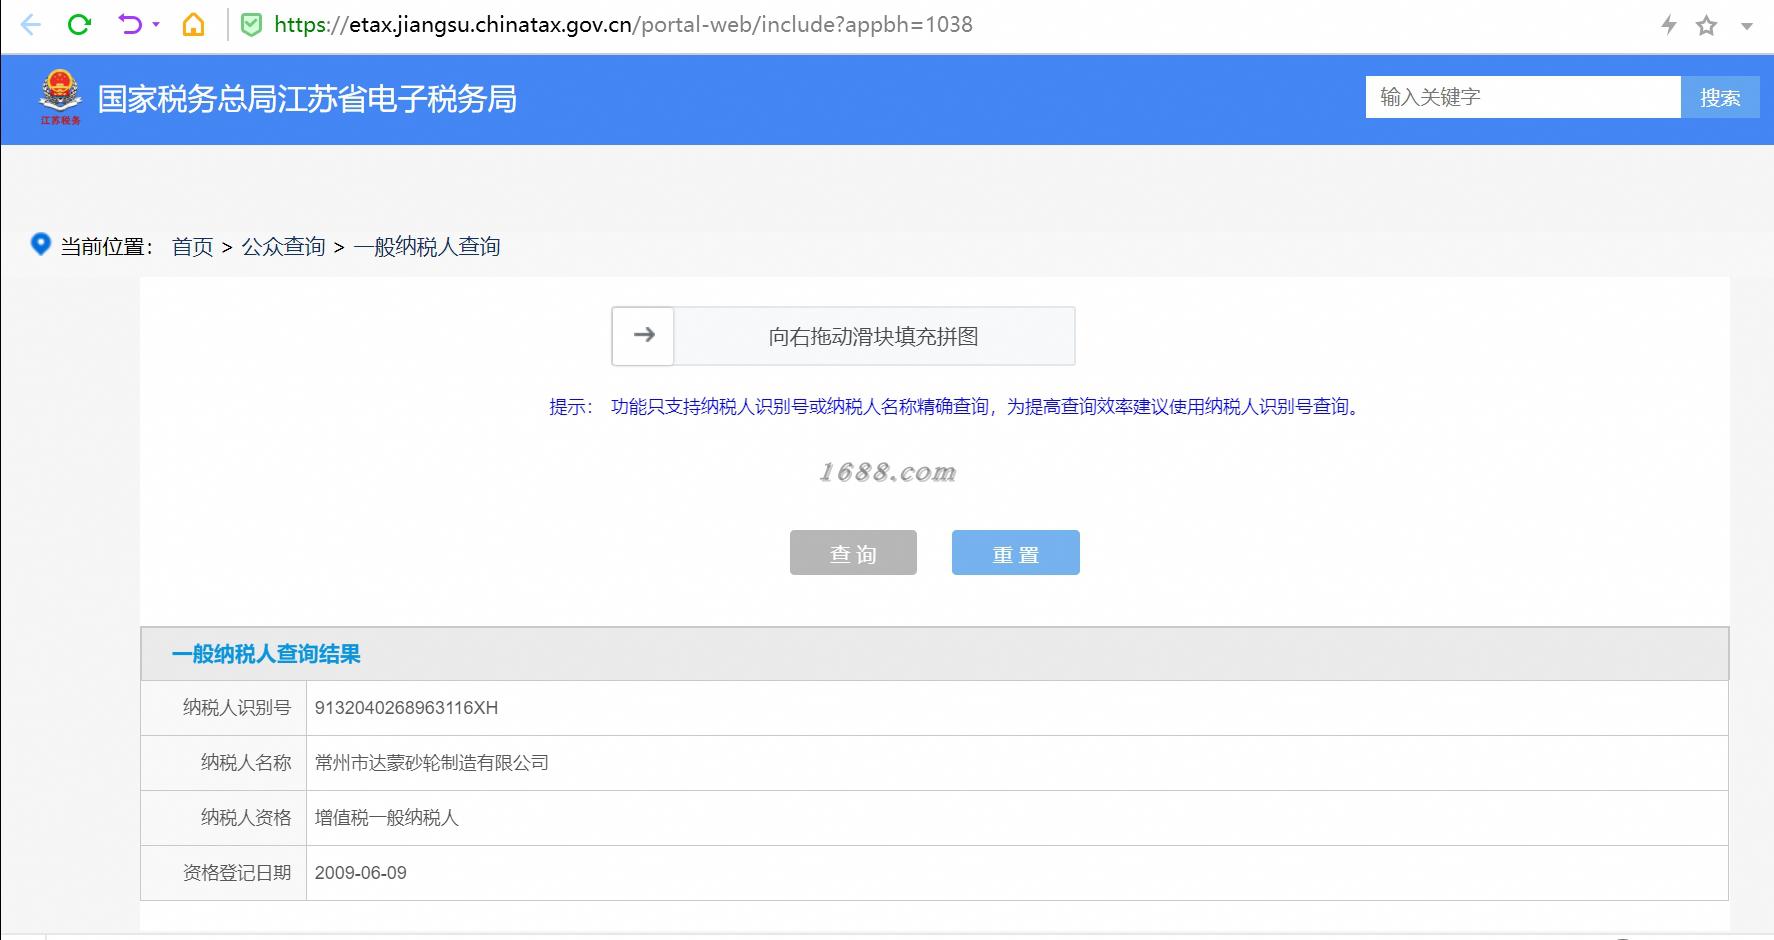The height and width of the screenshot is (940, 1774).
Task: Click the 纳税人资格 label cell
Action: [x=224, y=818]
